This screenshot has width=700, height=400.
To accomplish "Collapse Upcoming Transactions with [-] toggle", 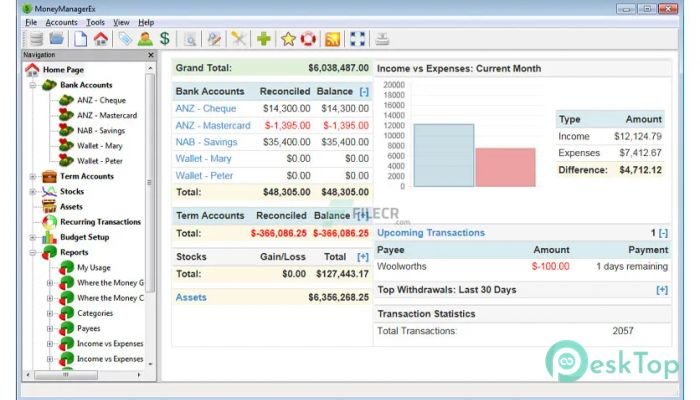I will click(x=663, y=233).
